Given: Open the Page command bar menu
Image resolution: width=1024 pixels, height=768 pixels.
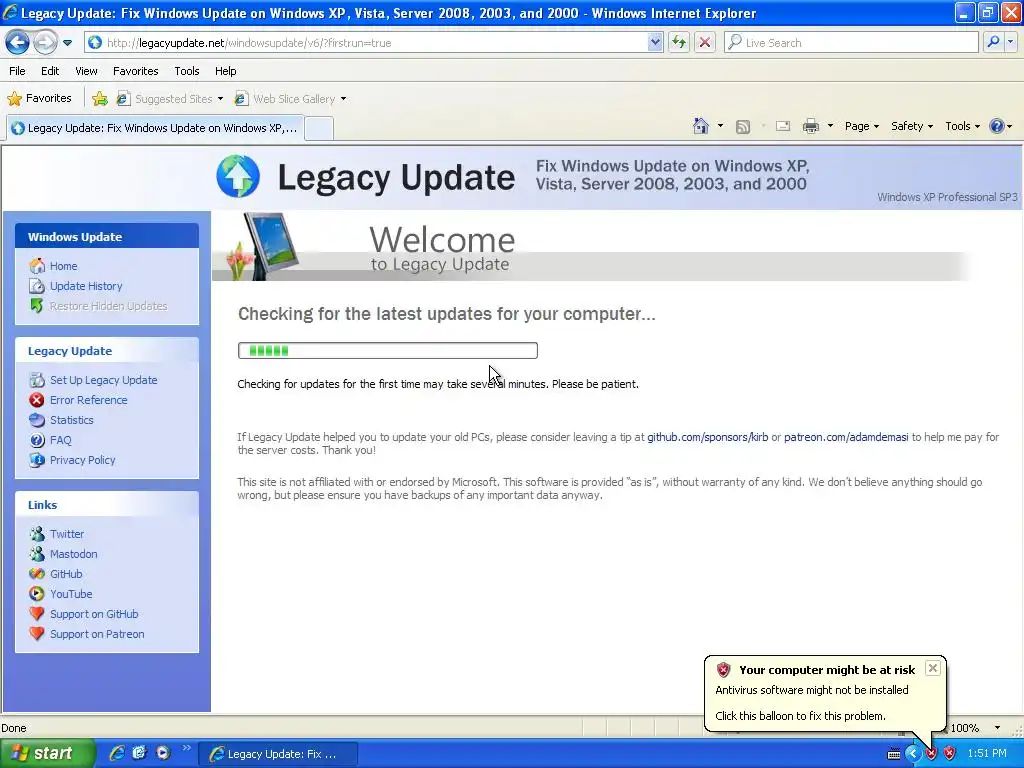Looking at the screenshot, I should pyautogui.click(x=861, y=126).
